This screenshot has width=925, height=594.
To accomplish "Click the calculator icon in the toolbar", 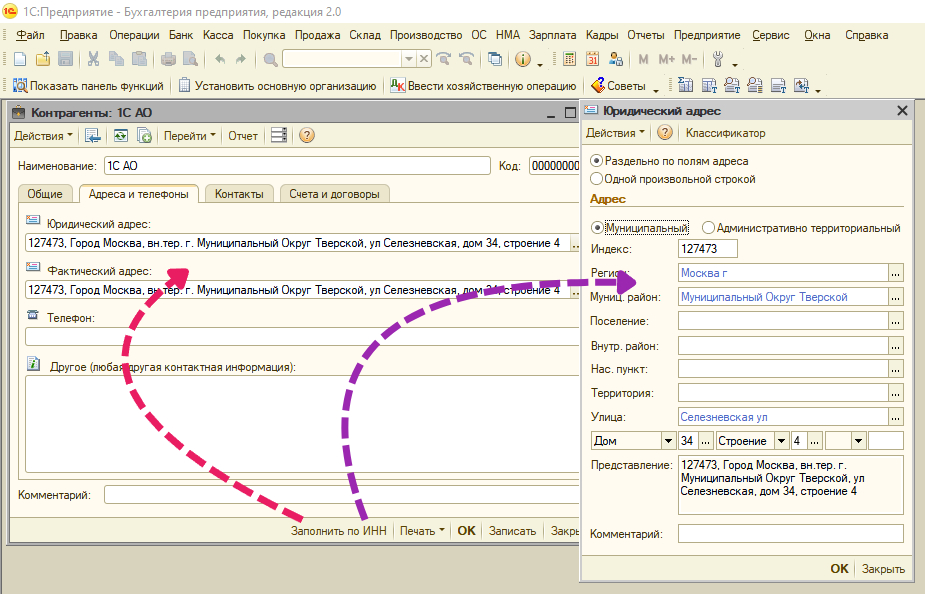I will (x=570, y=59).
